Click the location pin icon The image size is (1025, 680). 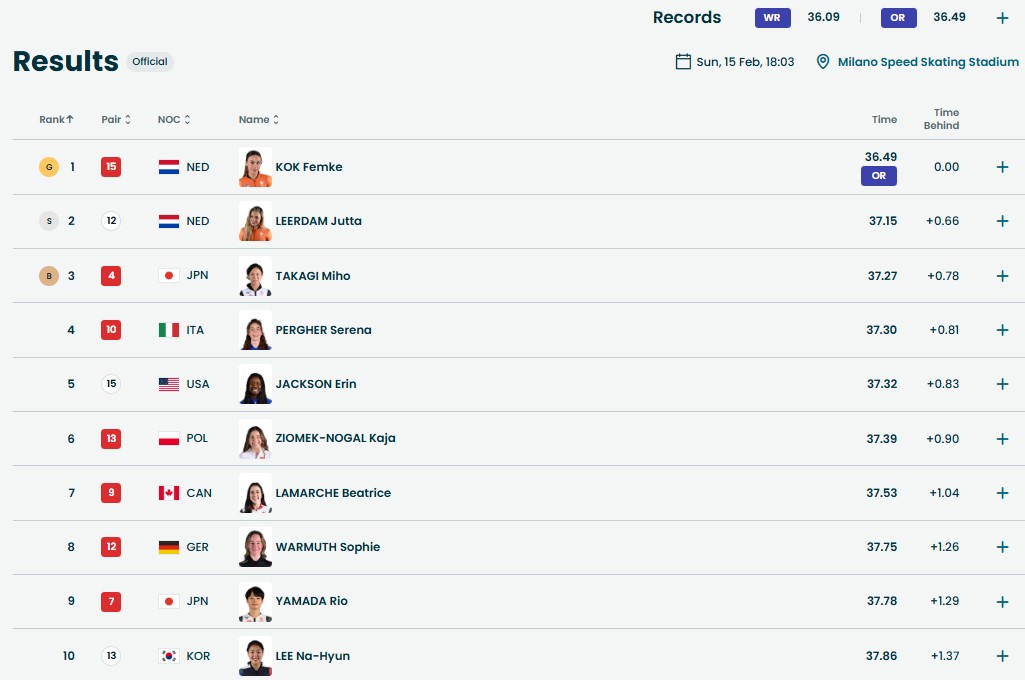823,62
